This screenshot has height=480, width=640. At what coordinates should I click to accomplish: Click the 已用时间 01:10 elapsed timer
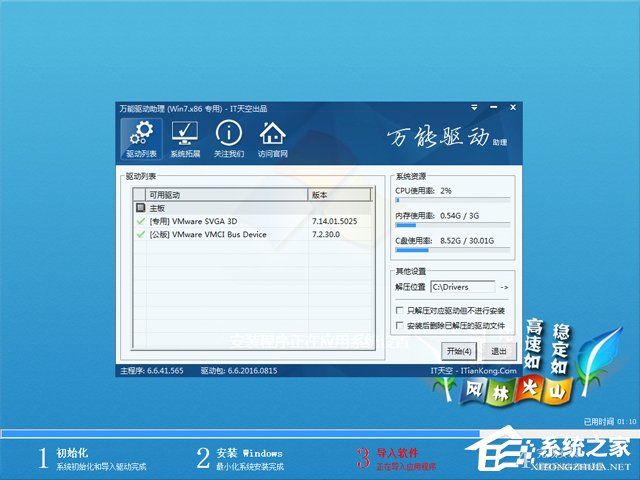(x=610, y=422)
